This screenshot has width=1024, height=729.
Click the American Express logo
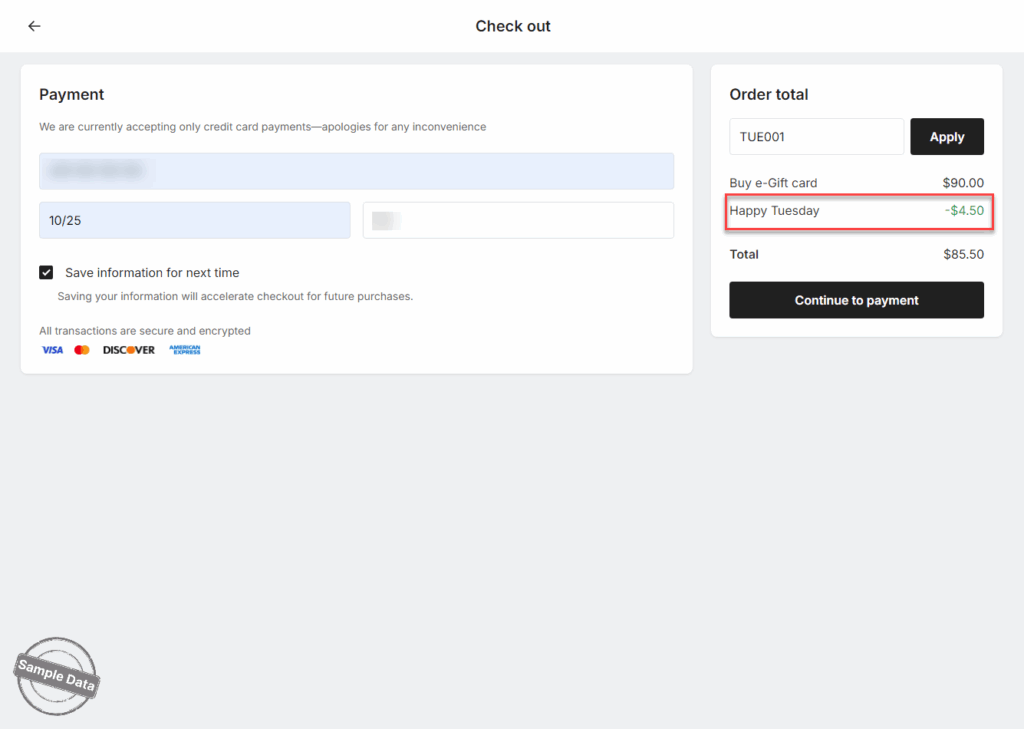click(185, 350)
